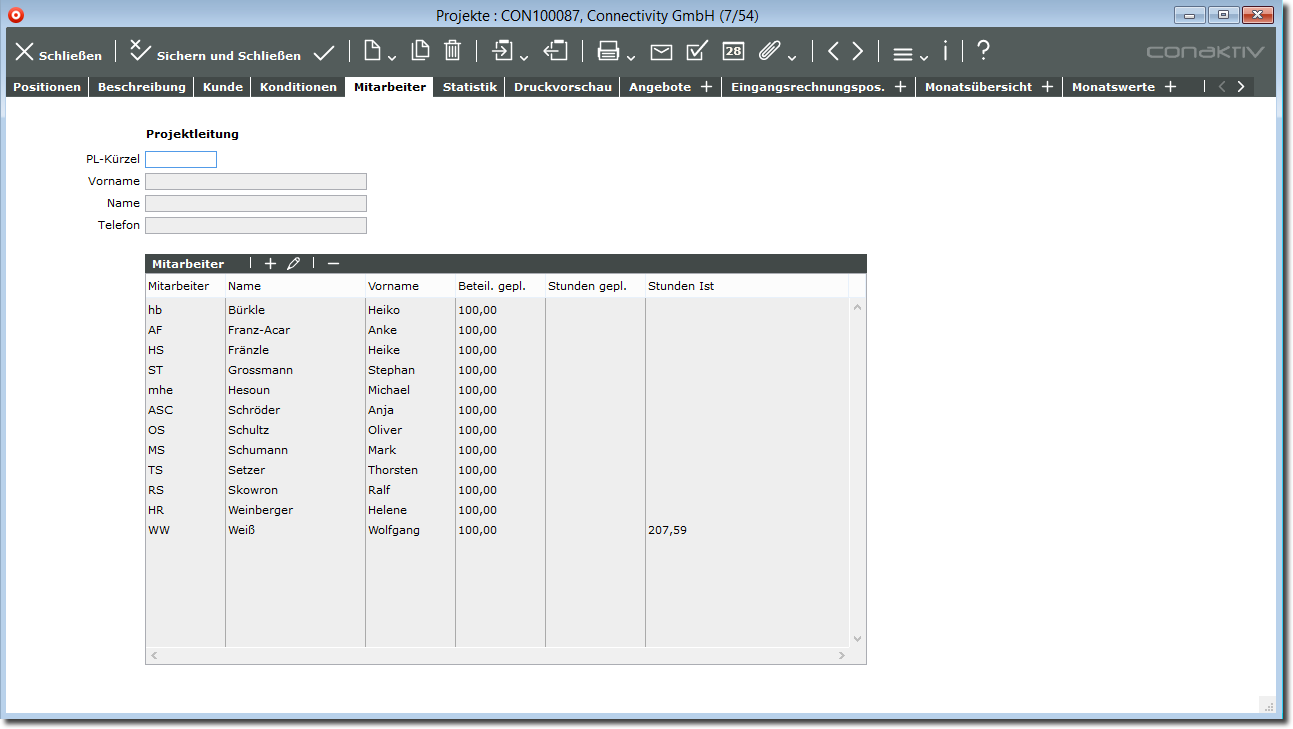Remove employee with the minus icon

point(333,264)
